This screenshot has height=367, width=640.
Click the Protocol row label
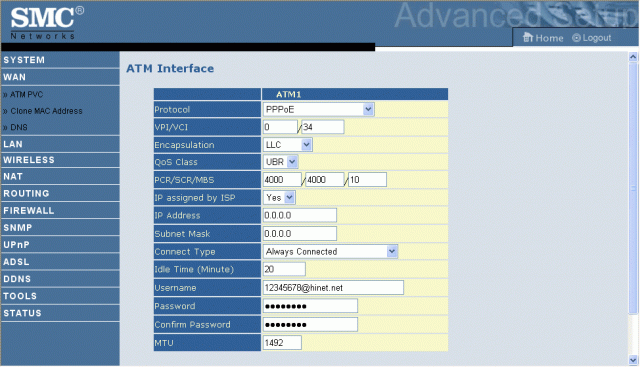pos(172,109)
